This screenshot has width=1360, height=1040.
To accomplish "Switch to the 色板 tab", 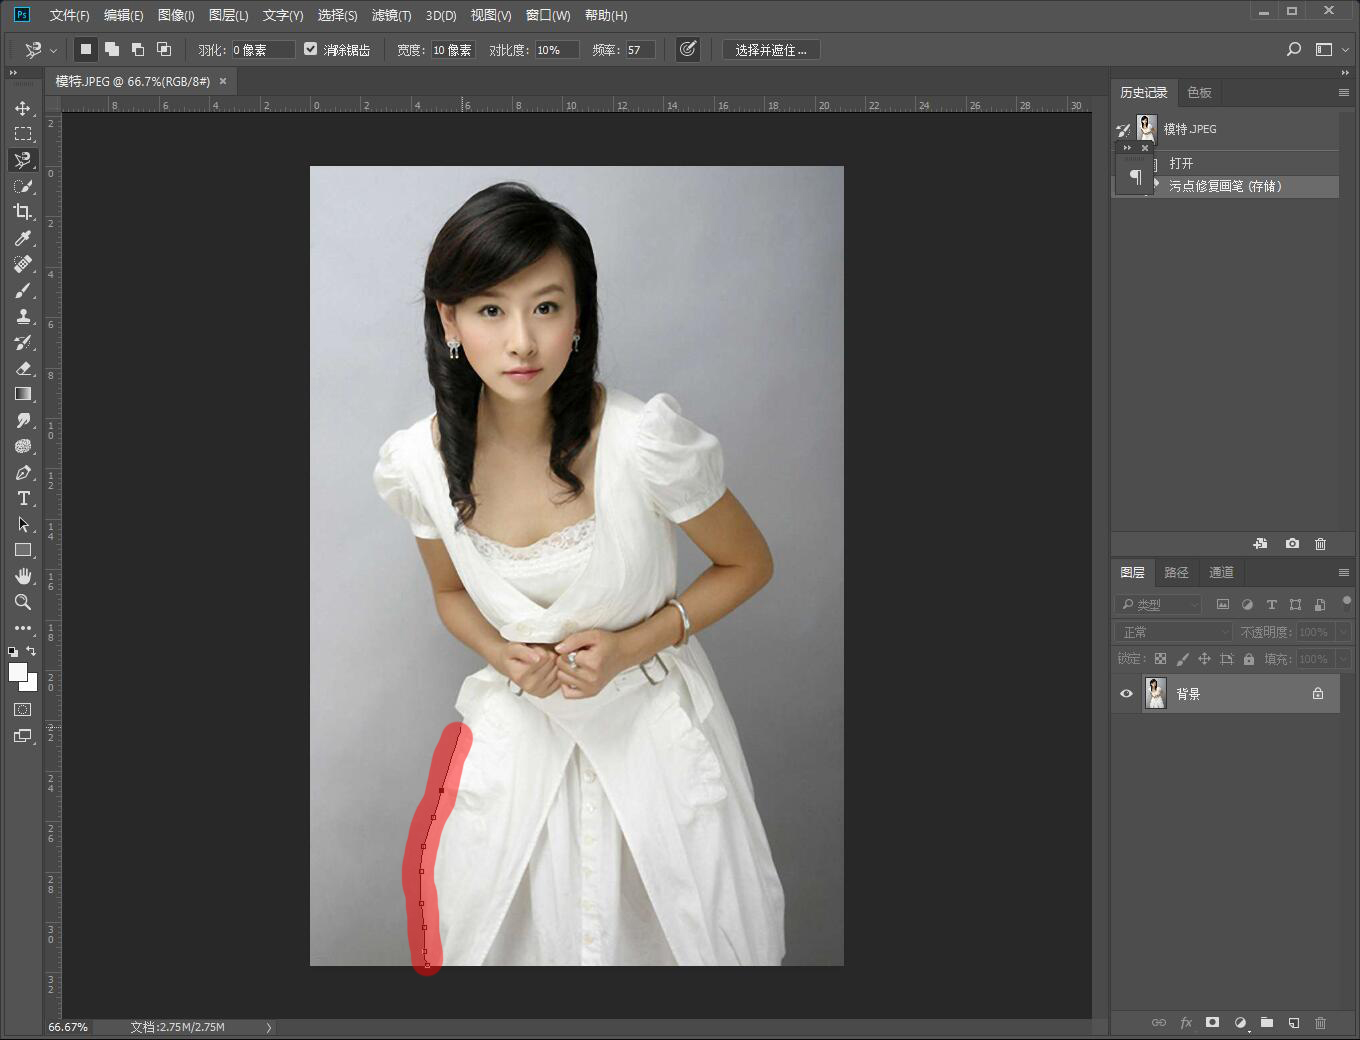I will [x=1199, y=93].
